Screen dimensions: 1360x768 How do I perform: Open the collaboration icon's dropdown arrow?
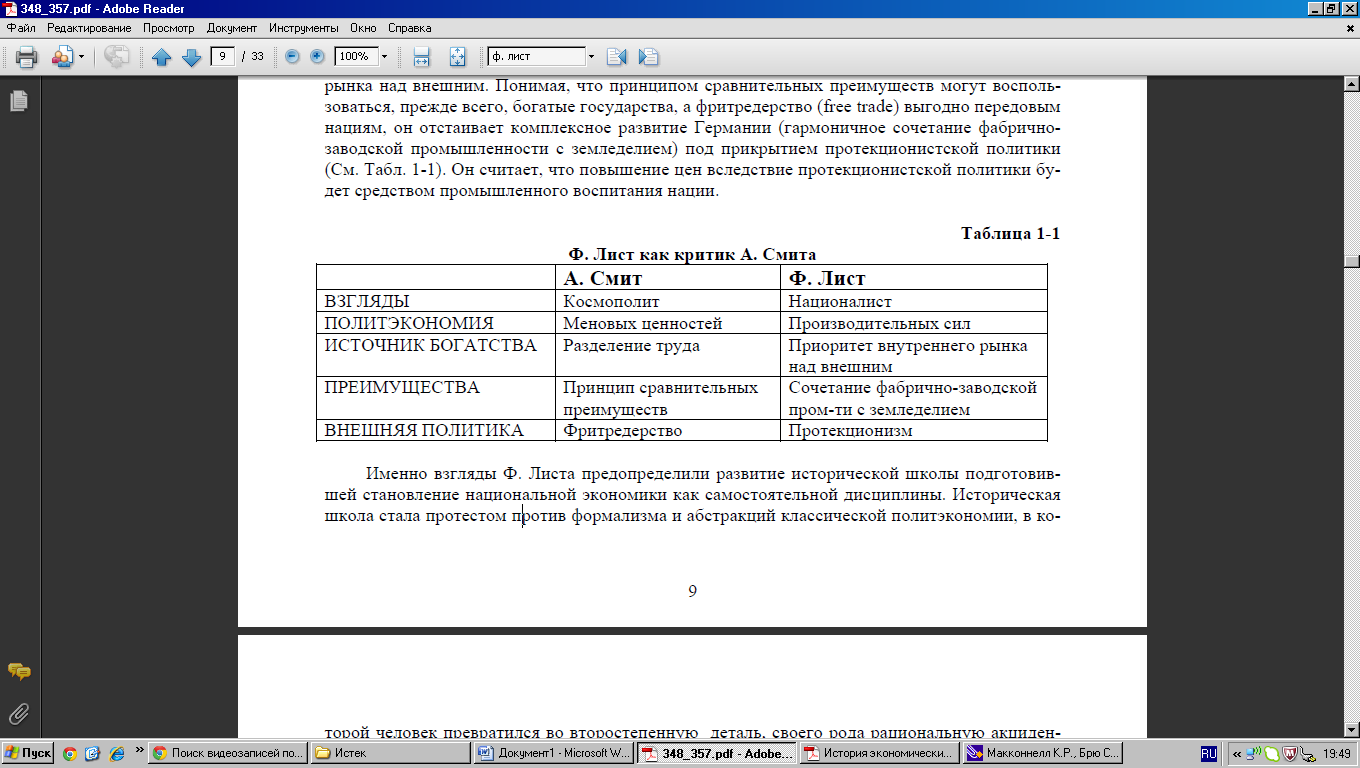point(82,57)
